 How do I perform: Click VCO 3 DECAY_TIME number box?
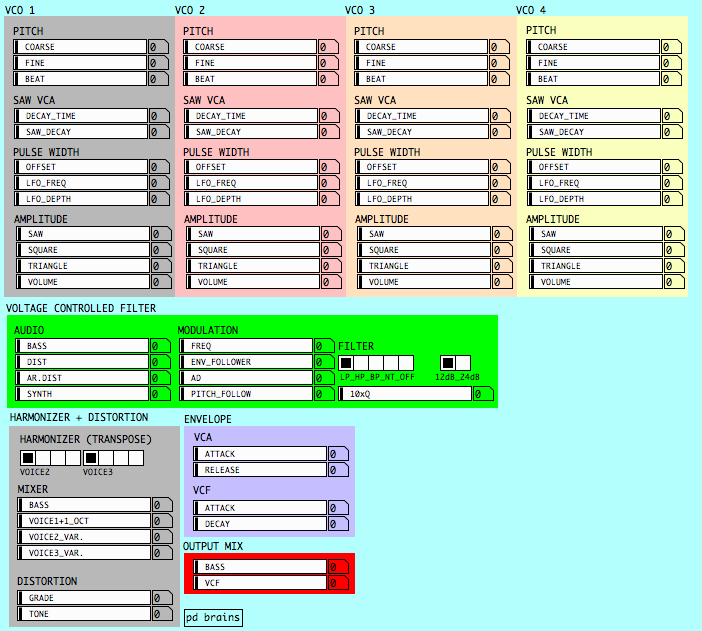501,116
